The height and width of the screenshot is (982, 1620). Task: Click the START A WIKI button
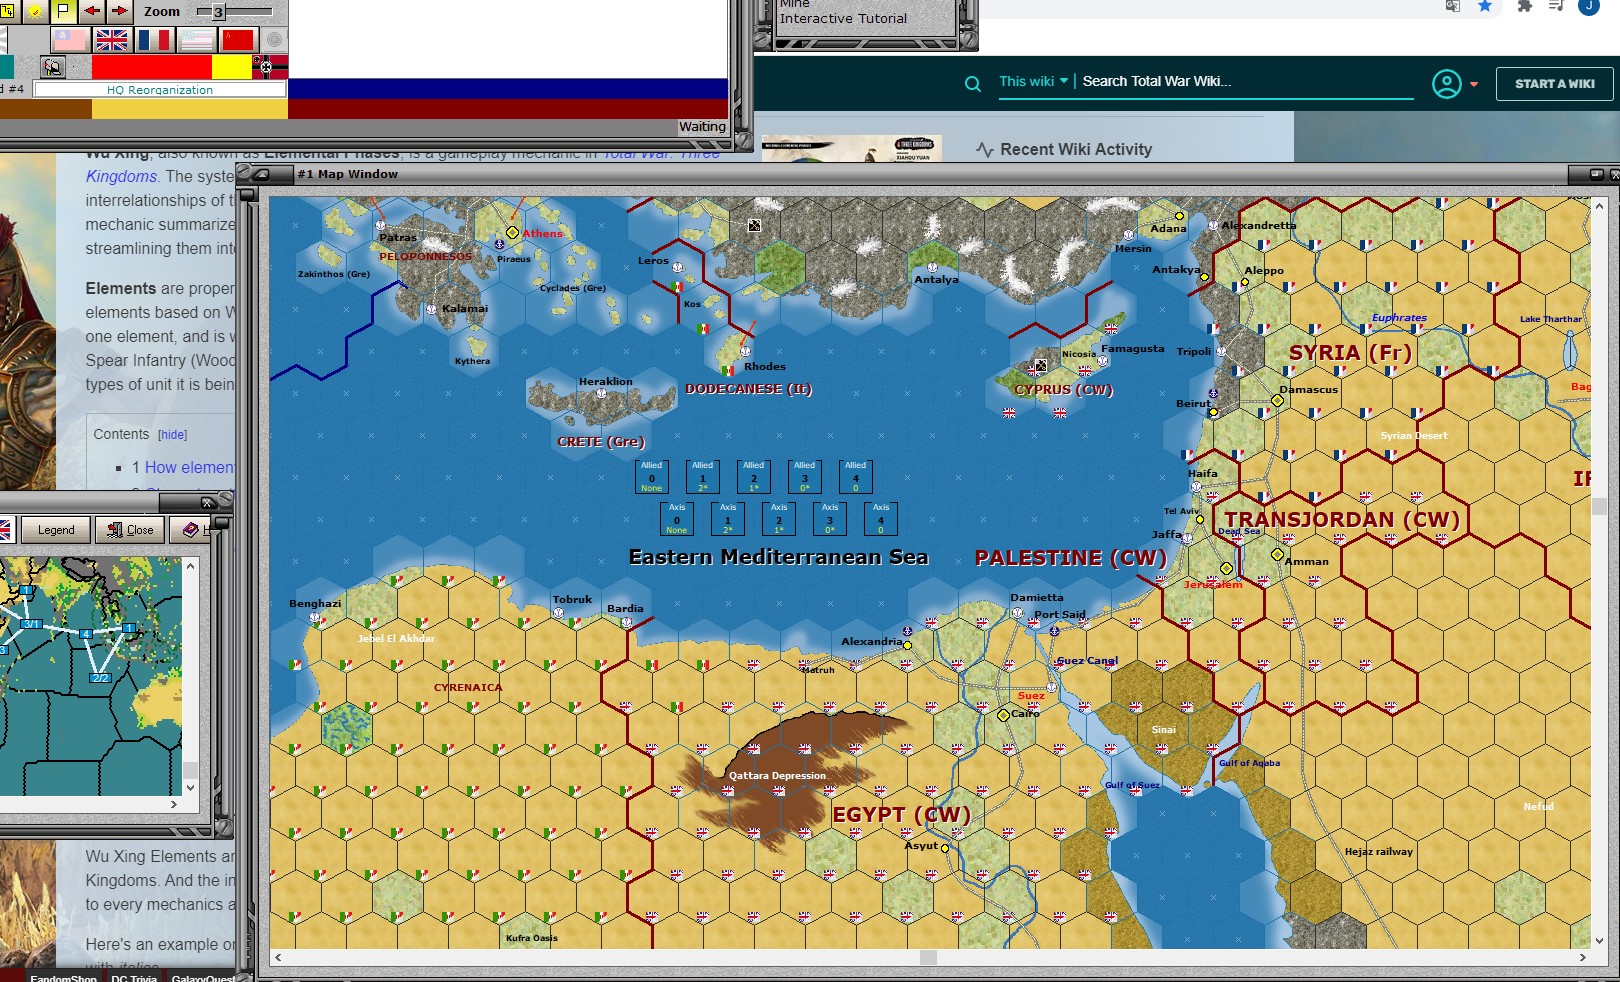tap(1554, 84)
